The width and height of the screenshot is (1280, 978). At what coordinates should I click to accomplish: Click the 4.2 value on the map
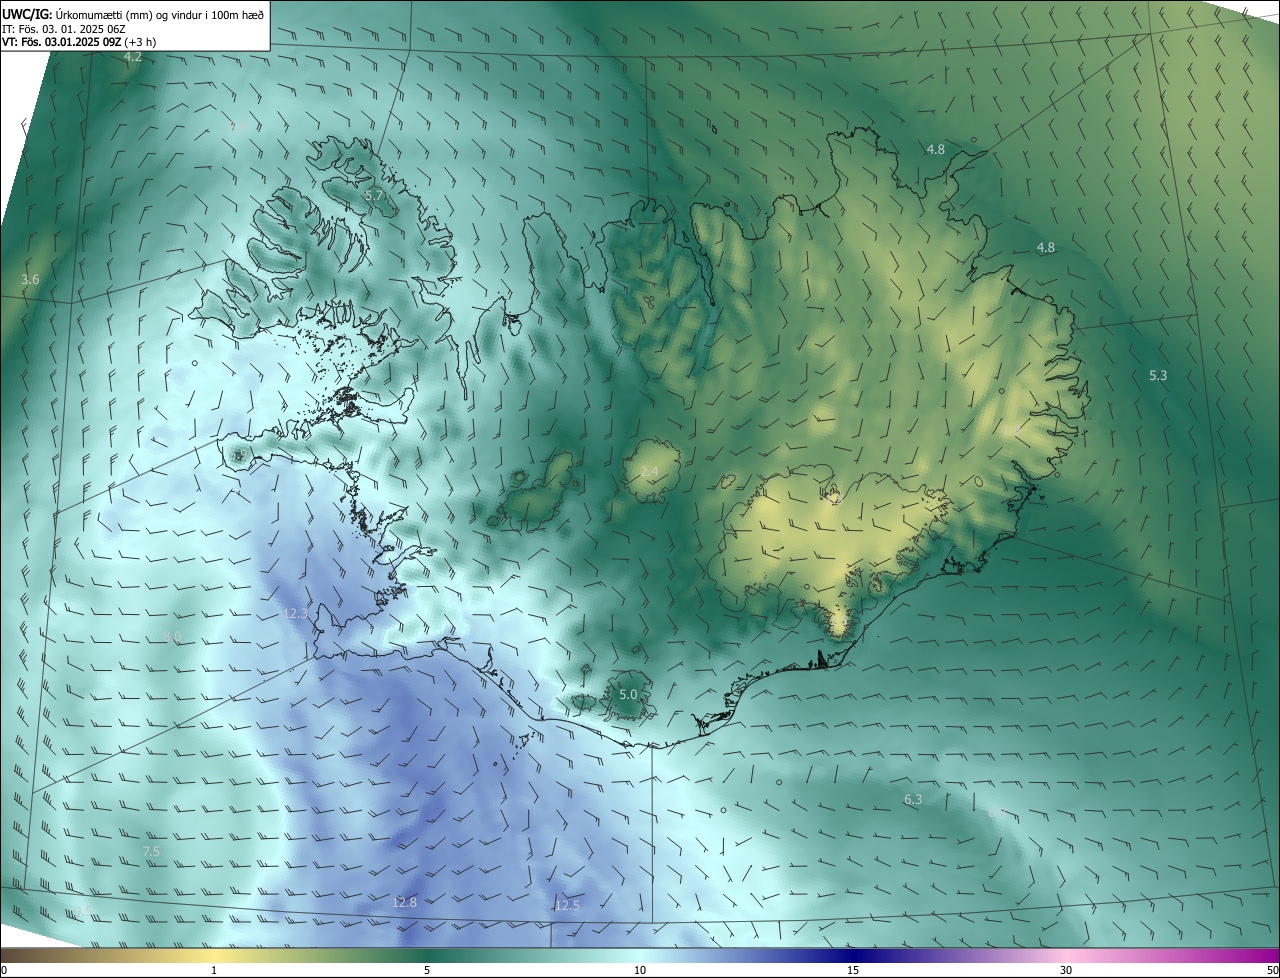tap(132, 58)
